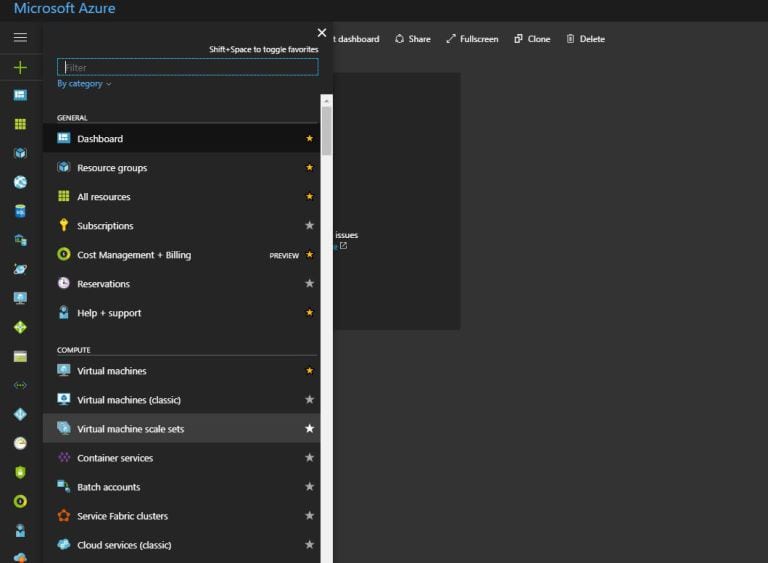Screen dimensions: 768x563
Task: Select Dashboard in the services list
Action: coord(181,139)
